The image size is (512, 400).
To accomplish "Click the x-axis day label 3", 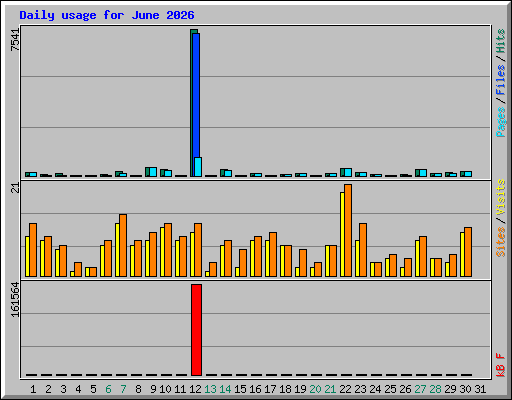I will [x=63, y=389].
